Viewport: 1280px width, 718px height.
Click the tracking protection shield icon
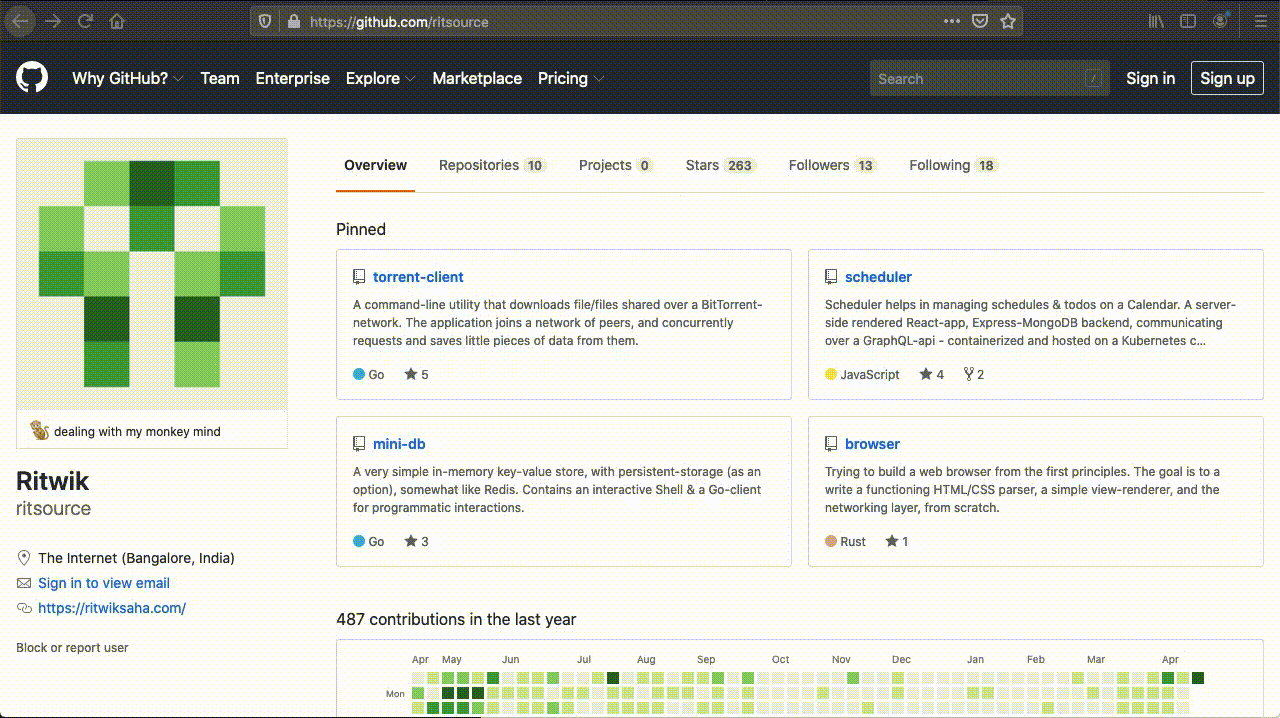pyautogui.click(x=265, y=21)
